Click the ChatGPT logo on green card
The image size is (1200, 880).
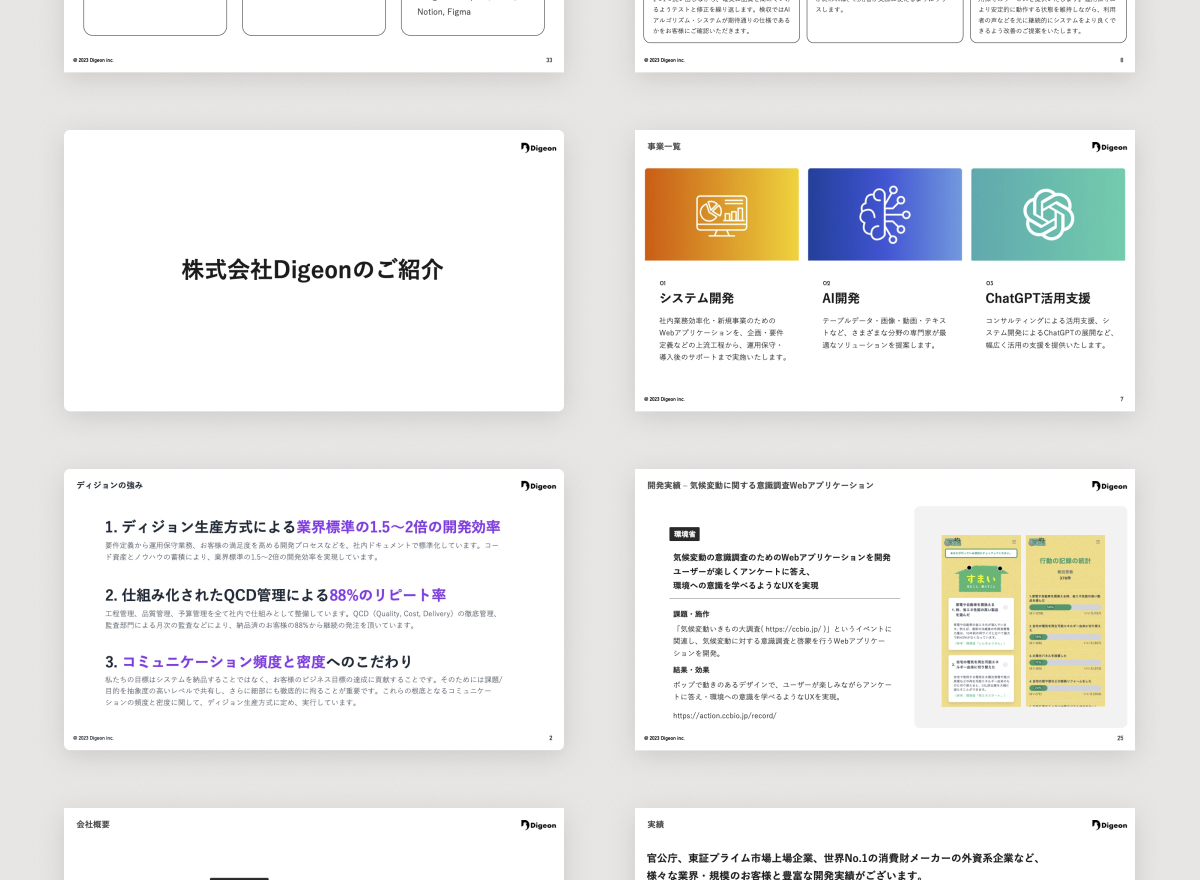tap(1048, 214)
